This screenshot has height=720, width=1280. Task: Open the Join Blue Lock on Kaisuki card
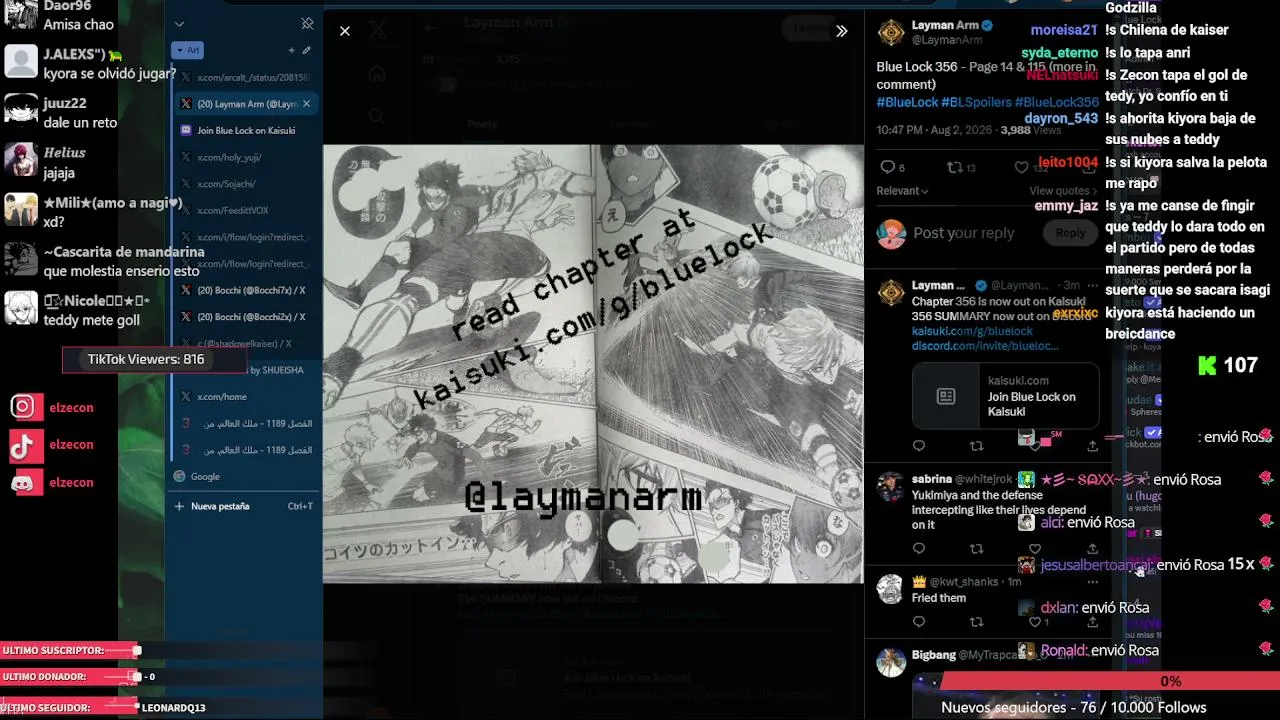pos(1005,397)
